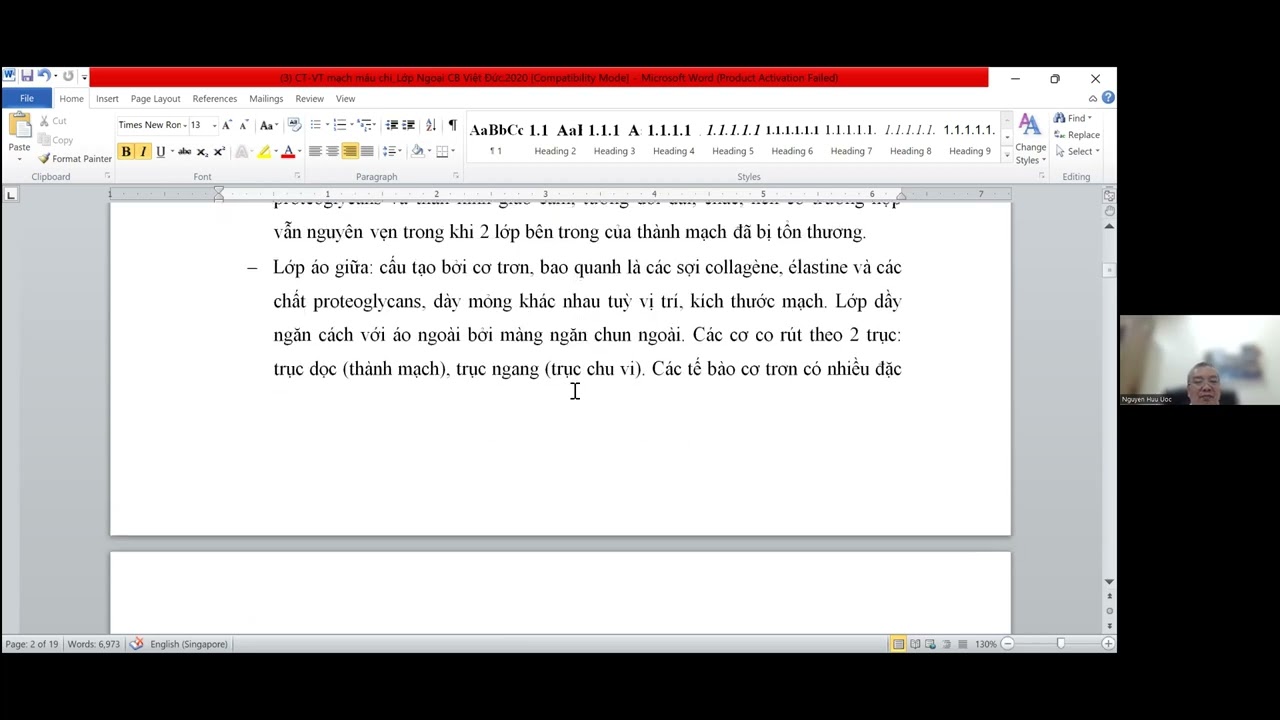Toggle Bold formatting

[126, 152]
